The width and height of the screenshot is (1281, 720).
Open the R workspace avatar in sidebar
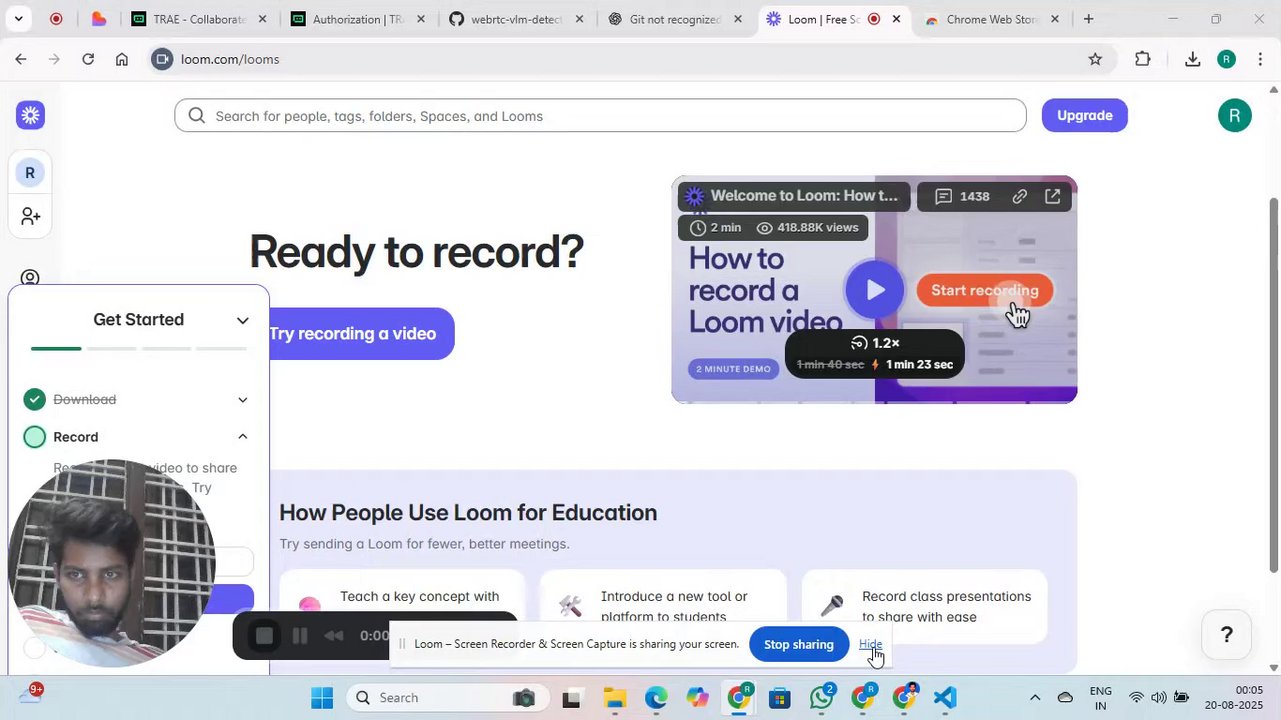click(x=30, y=173)
